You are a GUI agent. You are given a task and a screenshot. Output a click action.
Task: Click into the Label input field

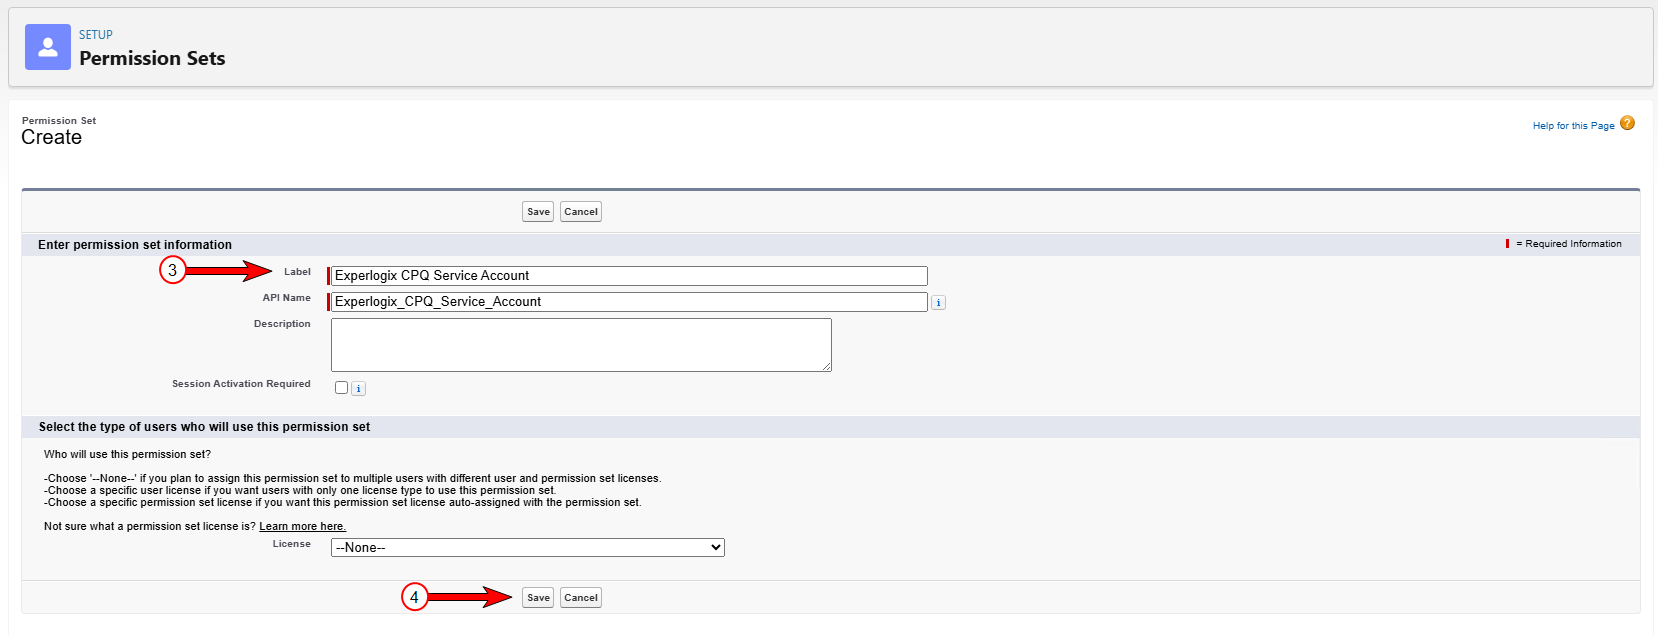tap(629, 276)
